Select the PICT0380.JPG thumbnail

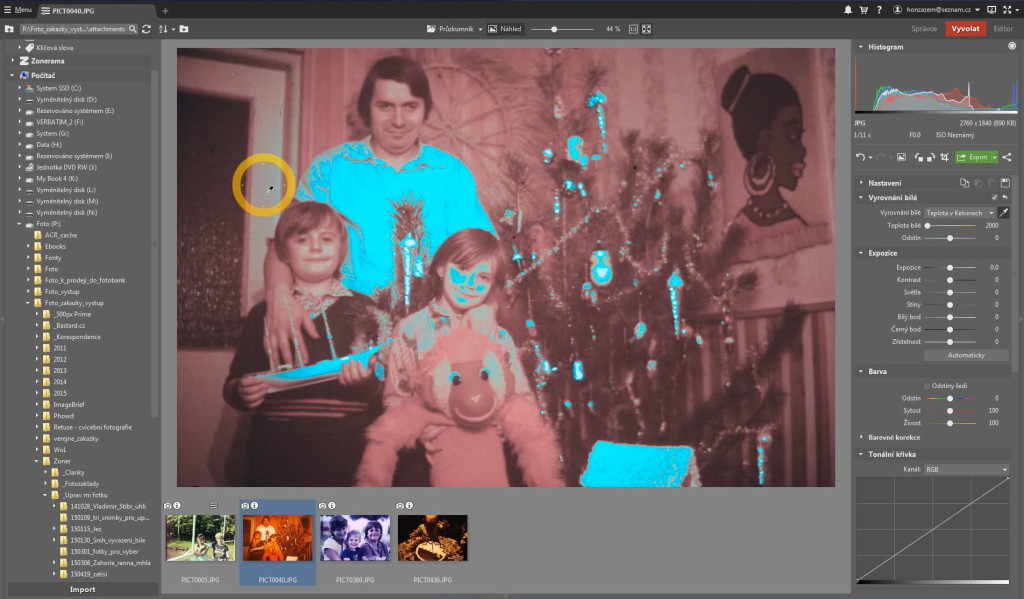coord(355,538)
